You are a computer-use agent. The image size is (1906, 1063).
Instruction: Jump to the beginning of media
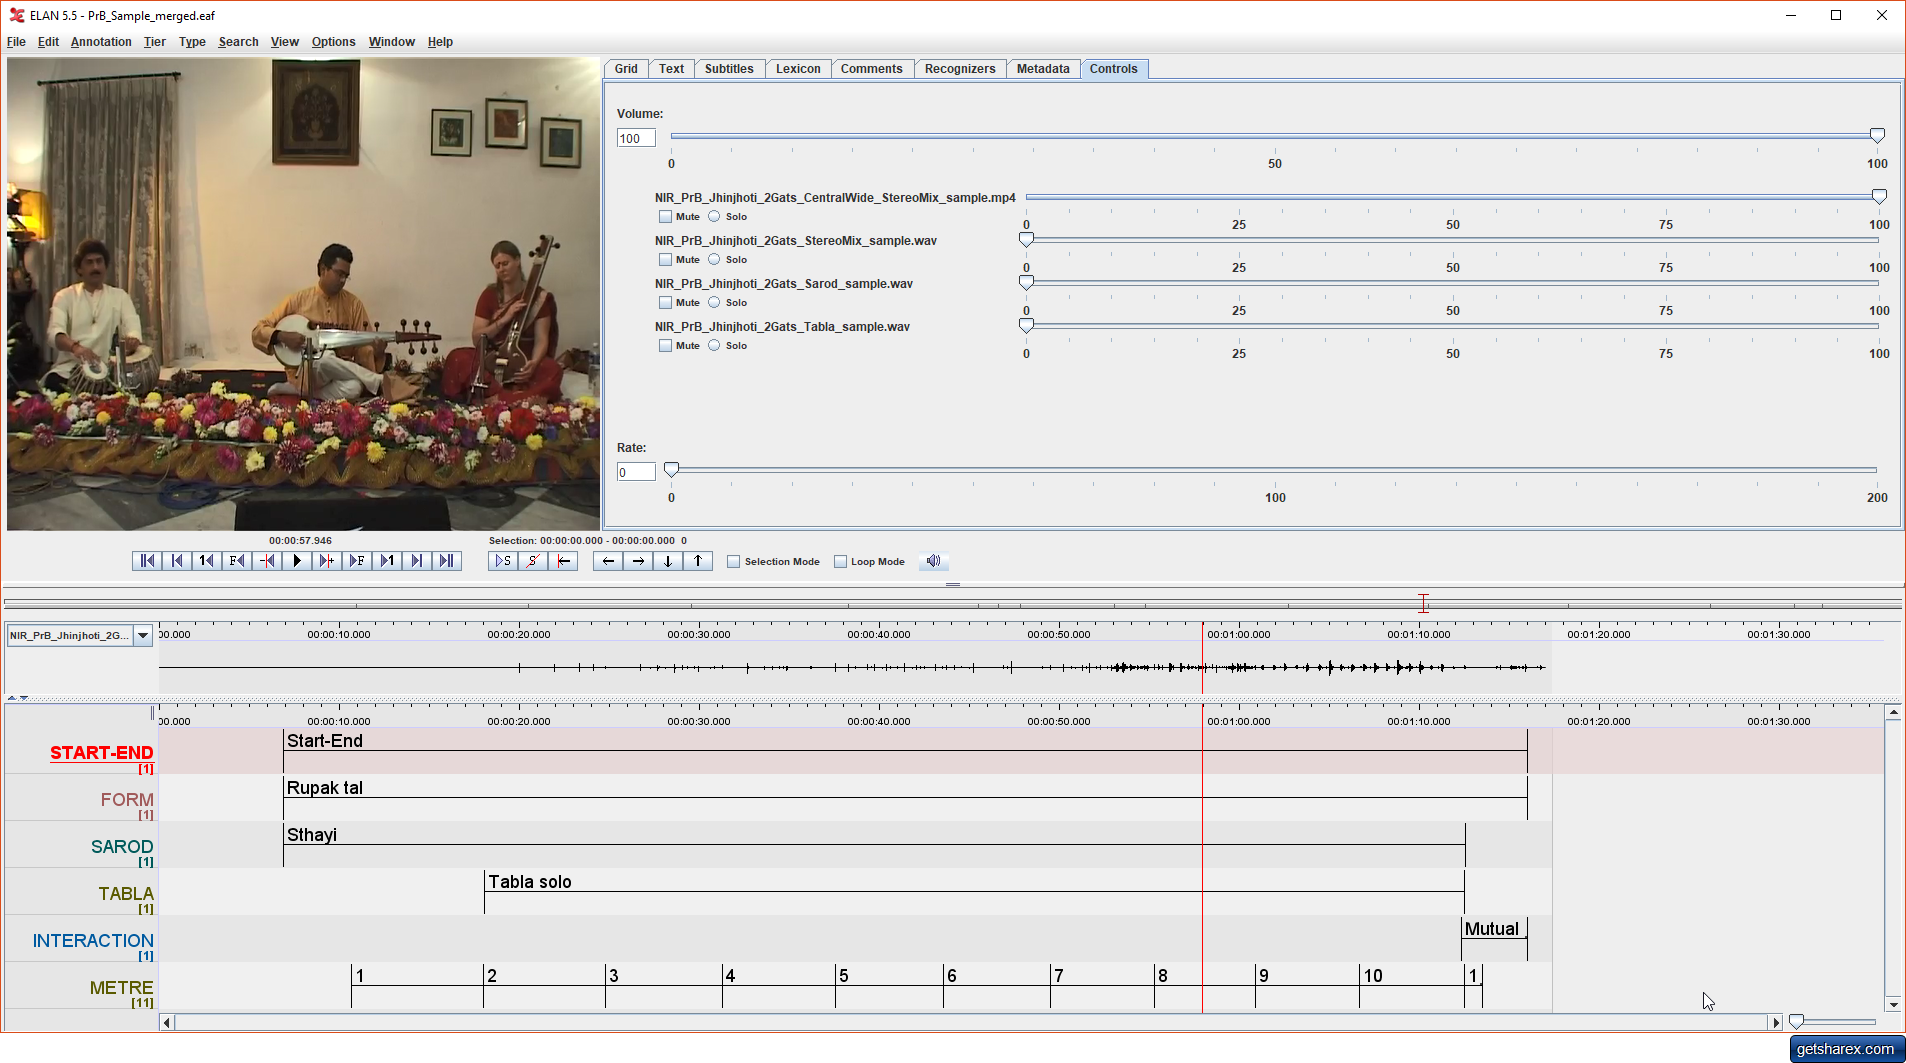click(146, 561)
